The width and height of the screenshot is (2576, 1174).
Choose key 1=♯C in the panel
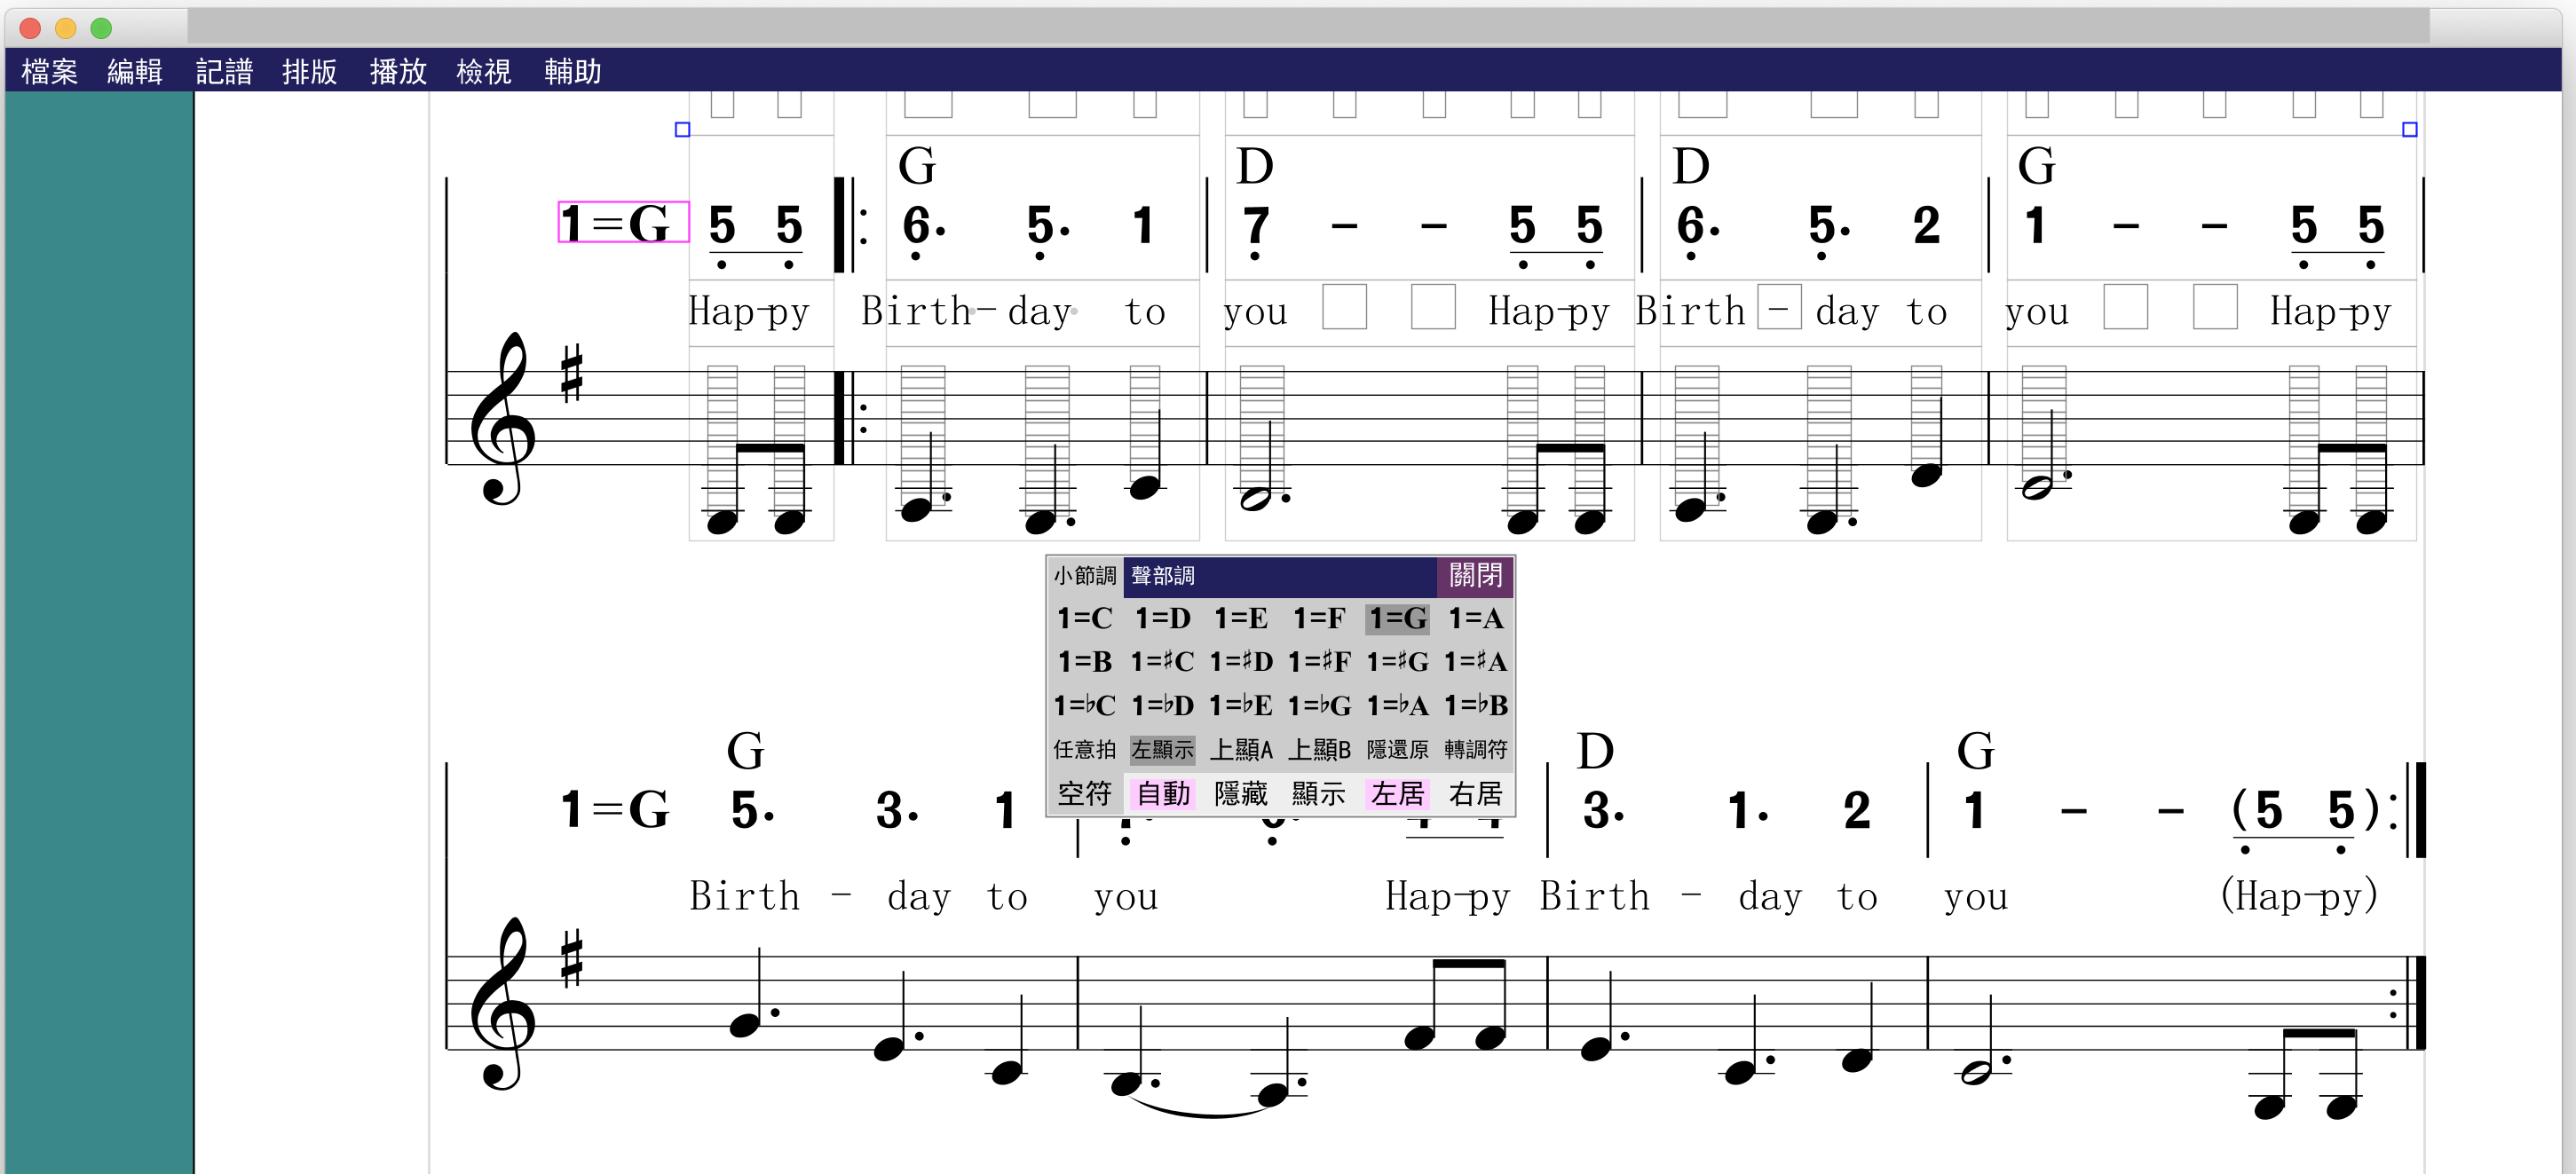pos(1163,662)
